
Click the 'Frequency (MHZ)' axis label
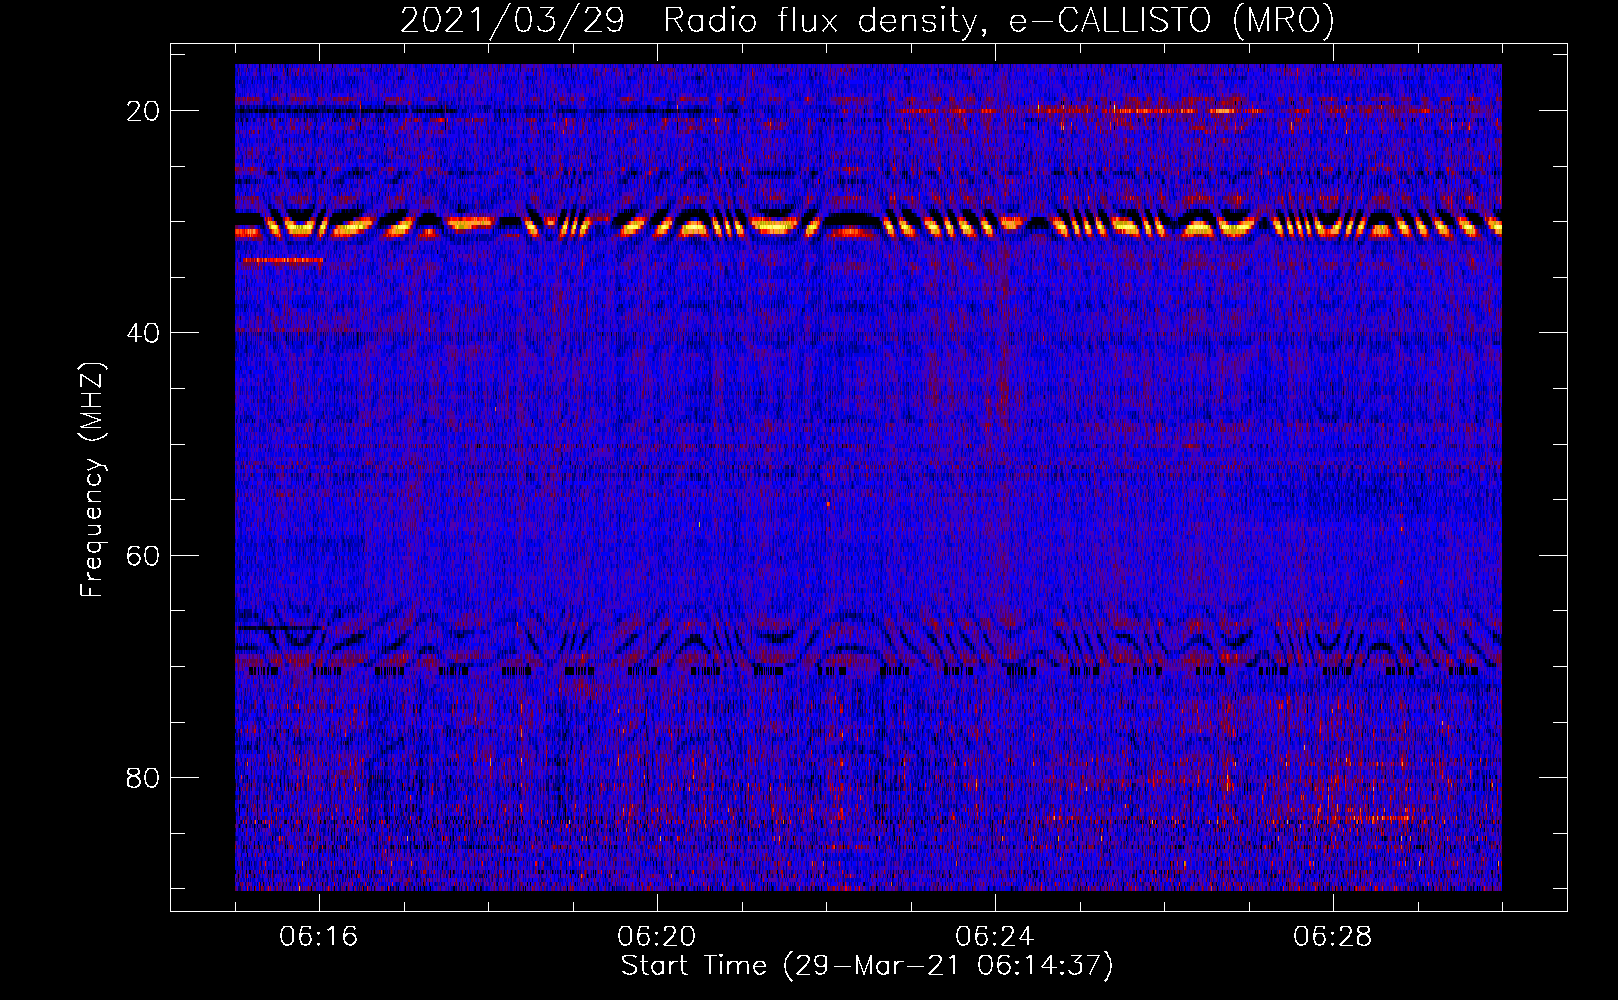92,480
